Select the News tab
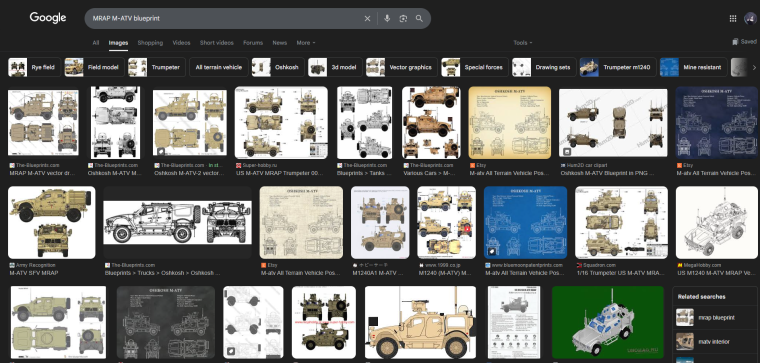Screen dimensions: 760x363 [280, 43]
